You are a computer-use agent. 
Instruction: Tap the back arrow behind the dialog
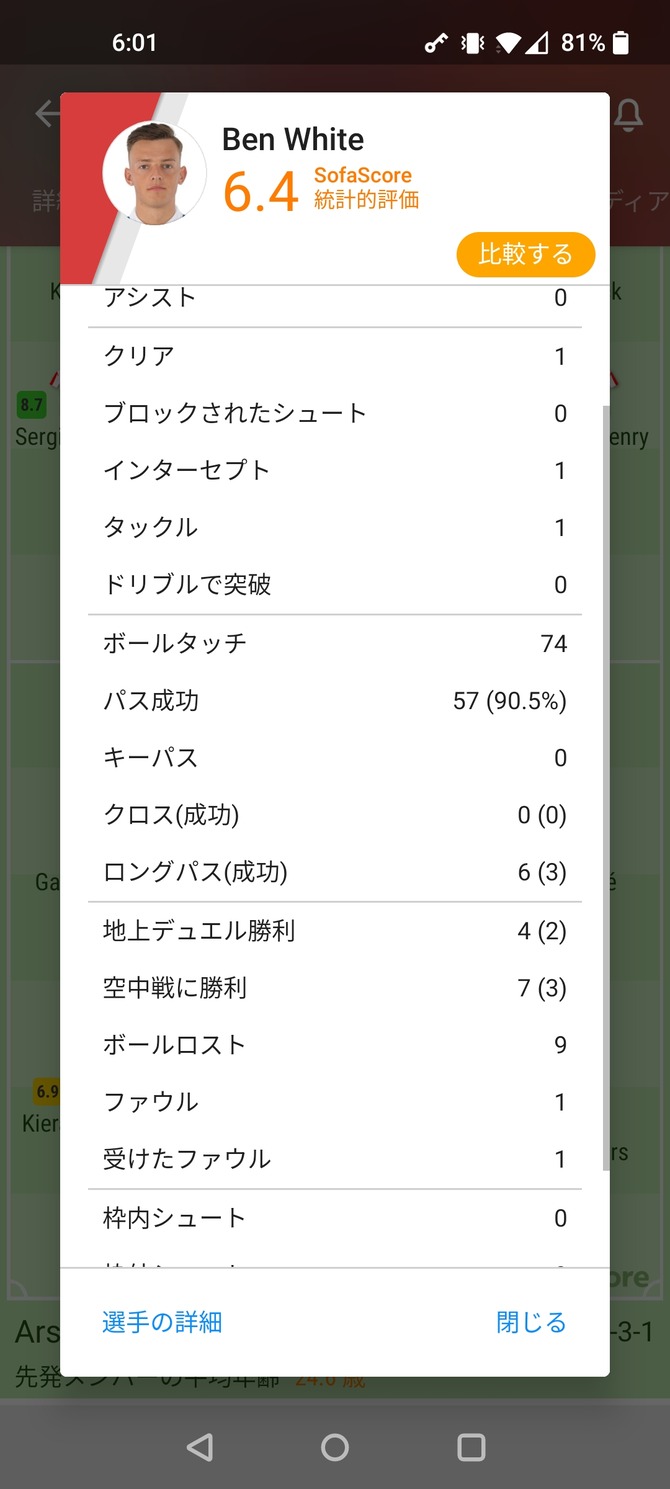click(x=46, y=114)
